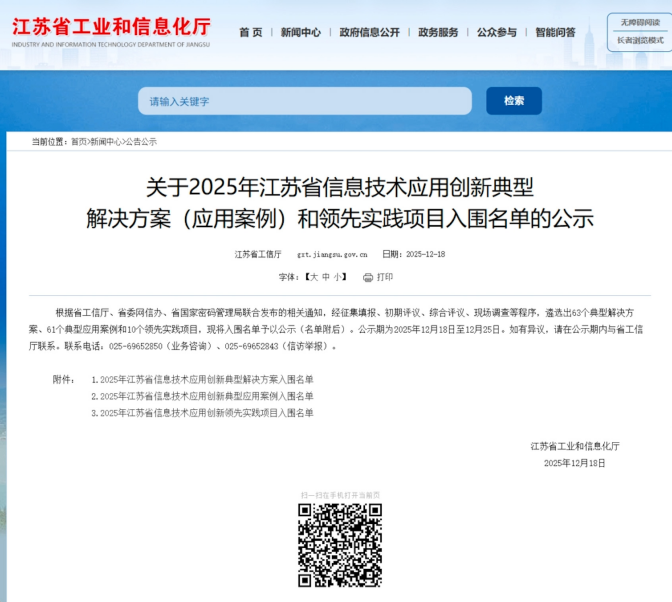
Task: Click the 江苏省工业和信息化厅 site logo
Action: click(x=111, y=31)
